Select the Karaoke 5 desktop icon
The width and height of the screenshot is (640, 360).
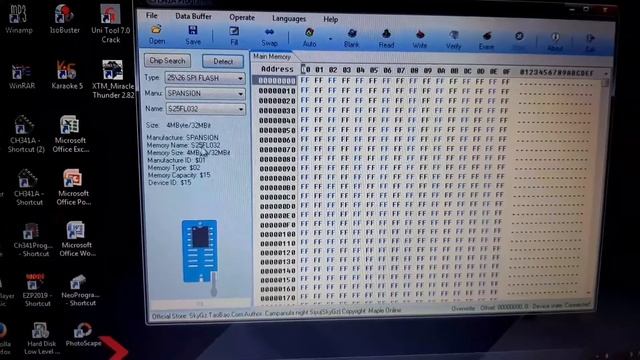pos(67,75)
